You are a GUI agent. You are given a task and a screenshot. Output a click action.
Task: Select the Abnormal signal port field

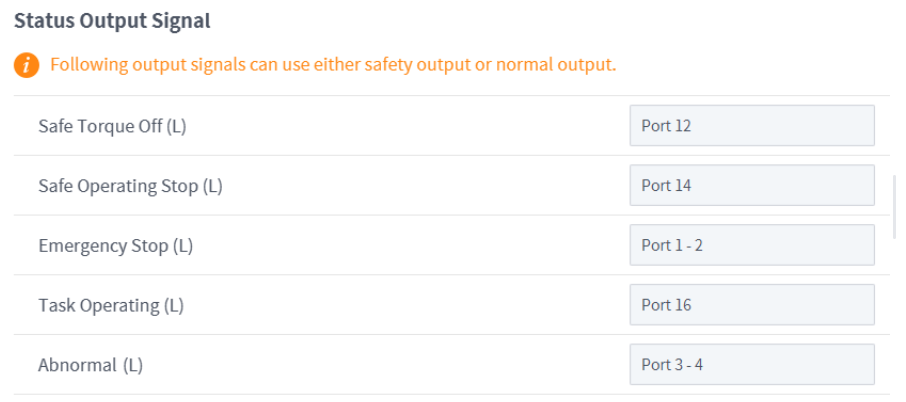click(x=751, y=365)
